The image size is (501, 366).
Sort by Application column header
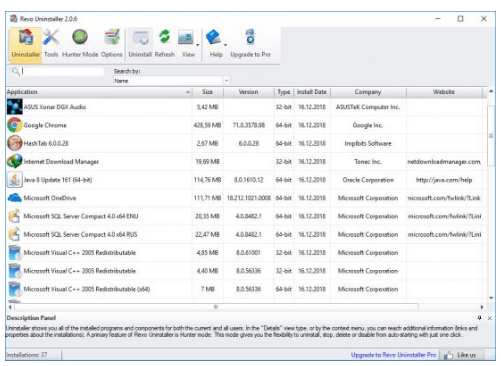tap(99, 92)
